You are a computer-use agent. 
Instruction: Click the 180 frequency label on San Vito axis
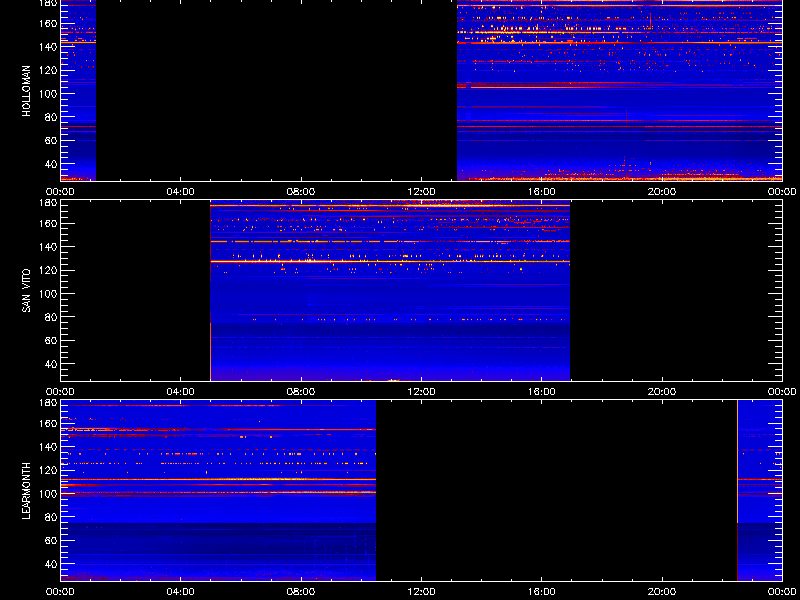(48, 203)
